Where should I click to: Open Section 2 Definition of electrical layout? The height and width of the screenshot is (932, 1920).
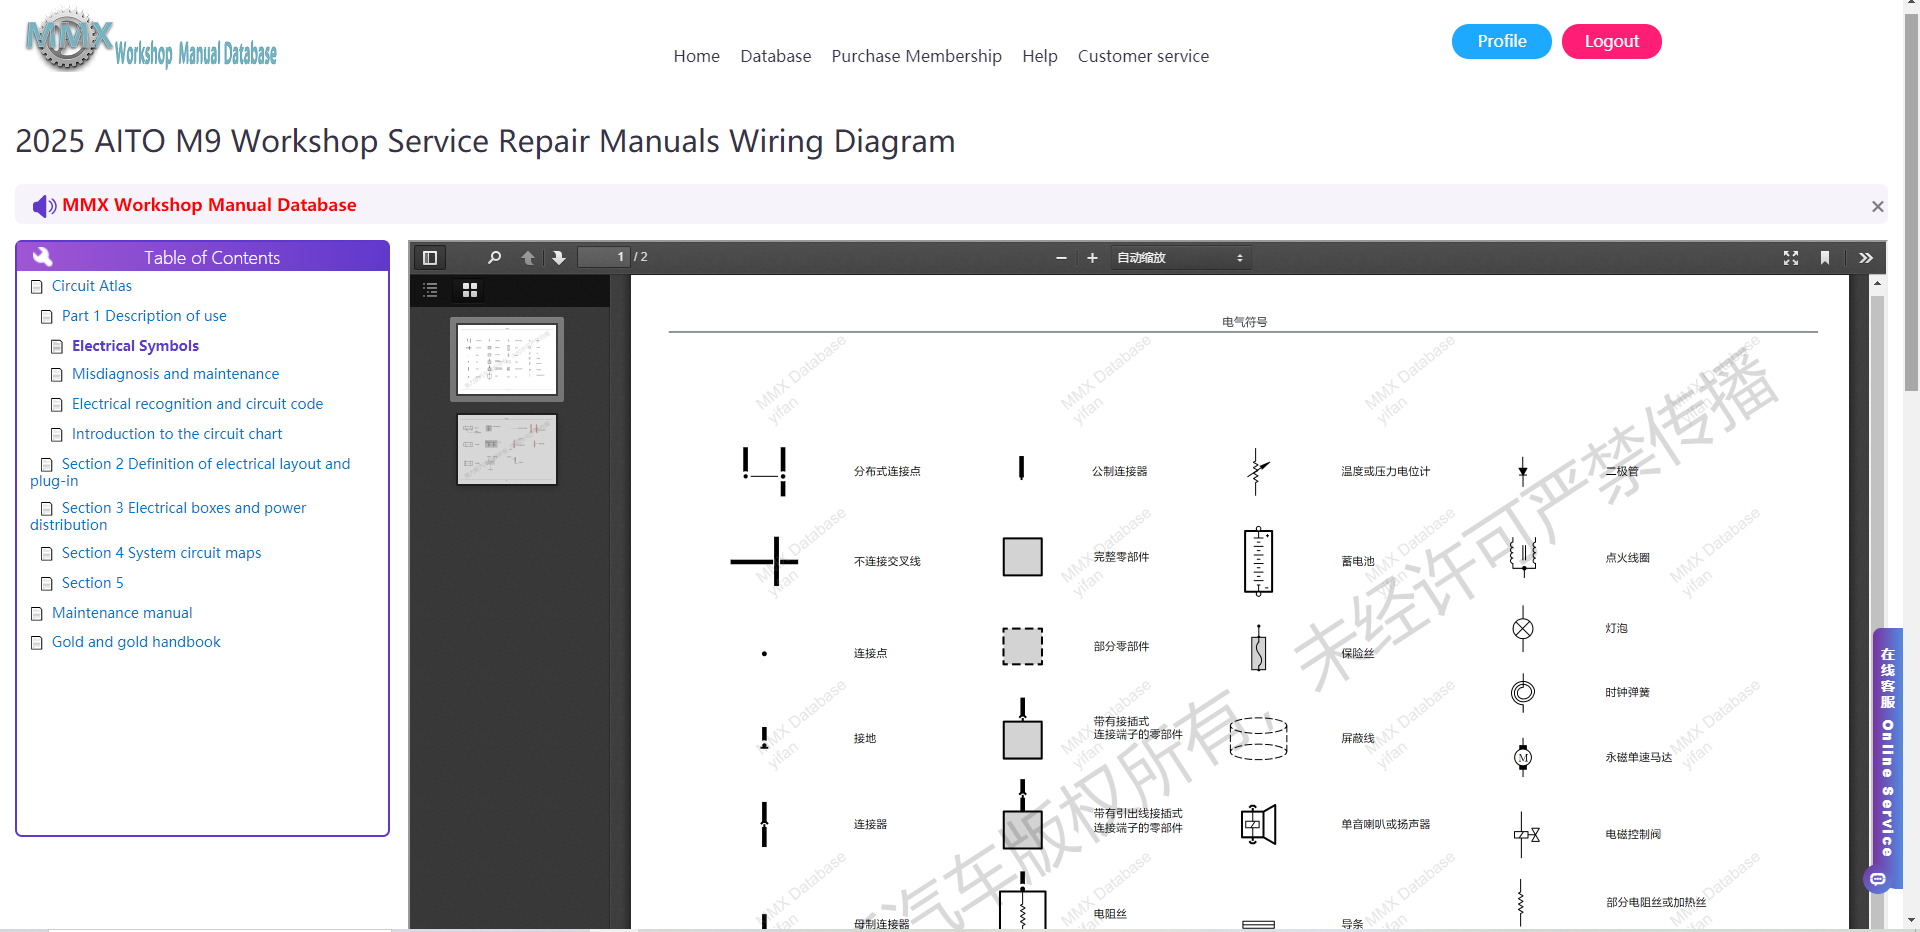[190, 472]
